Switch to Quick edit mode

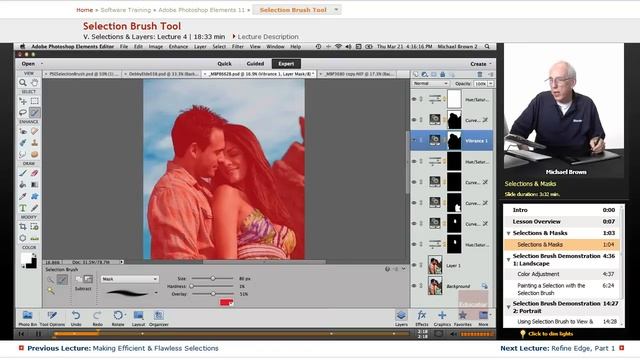click(224, 64)
